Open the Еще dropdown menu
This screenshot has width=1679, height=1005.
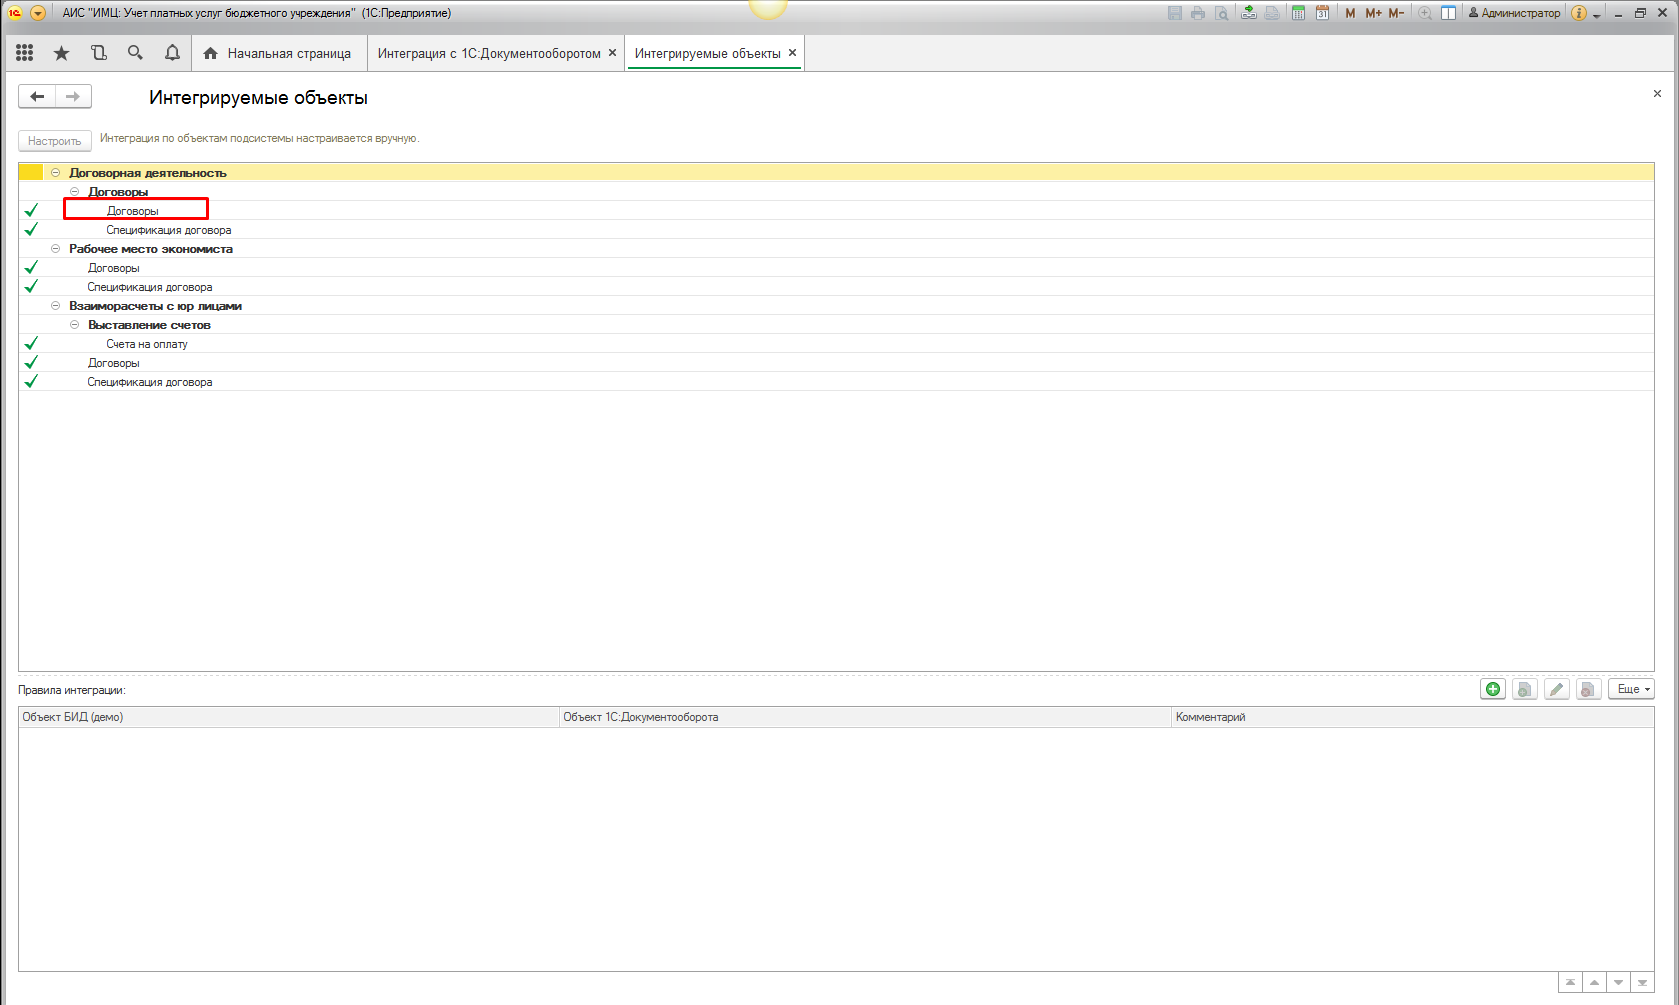tap(1631, 689)
